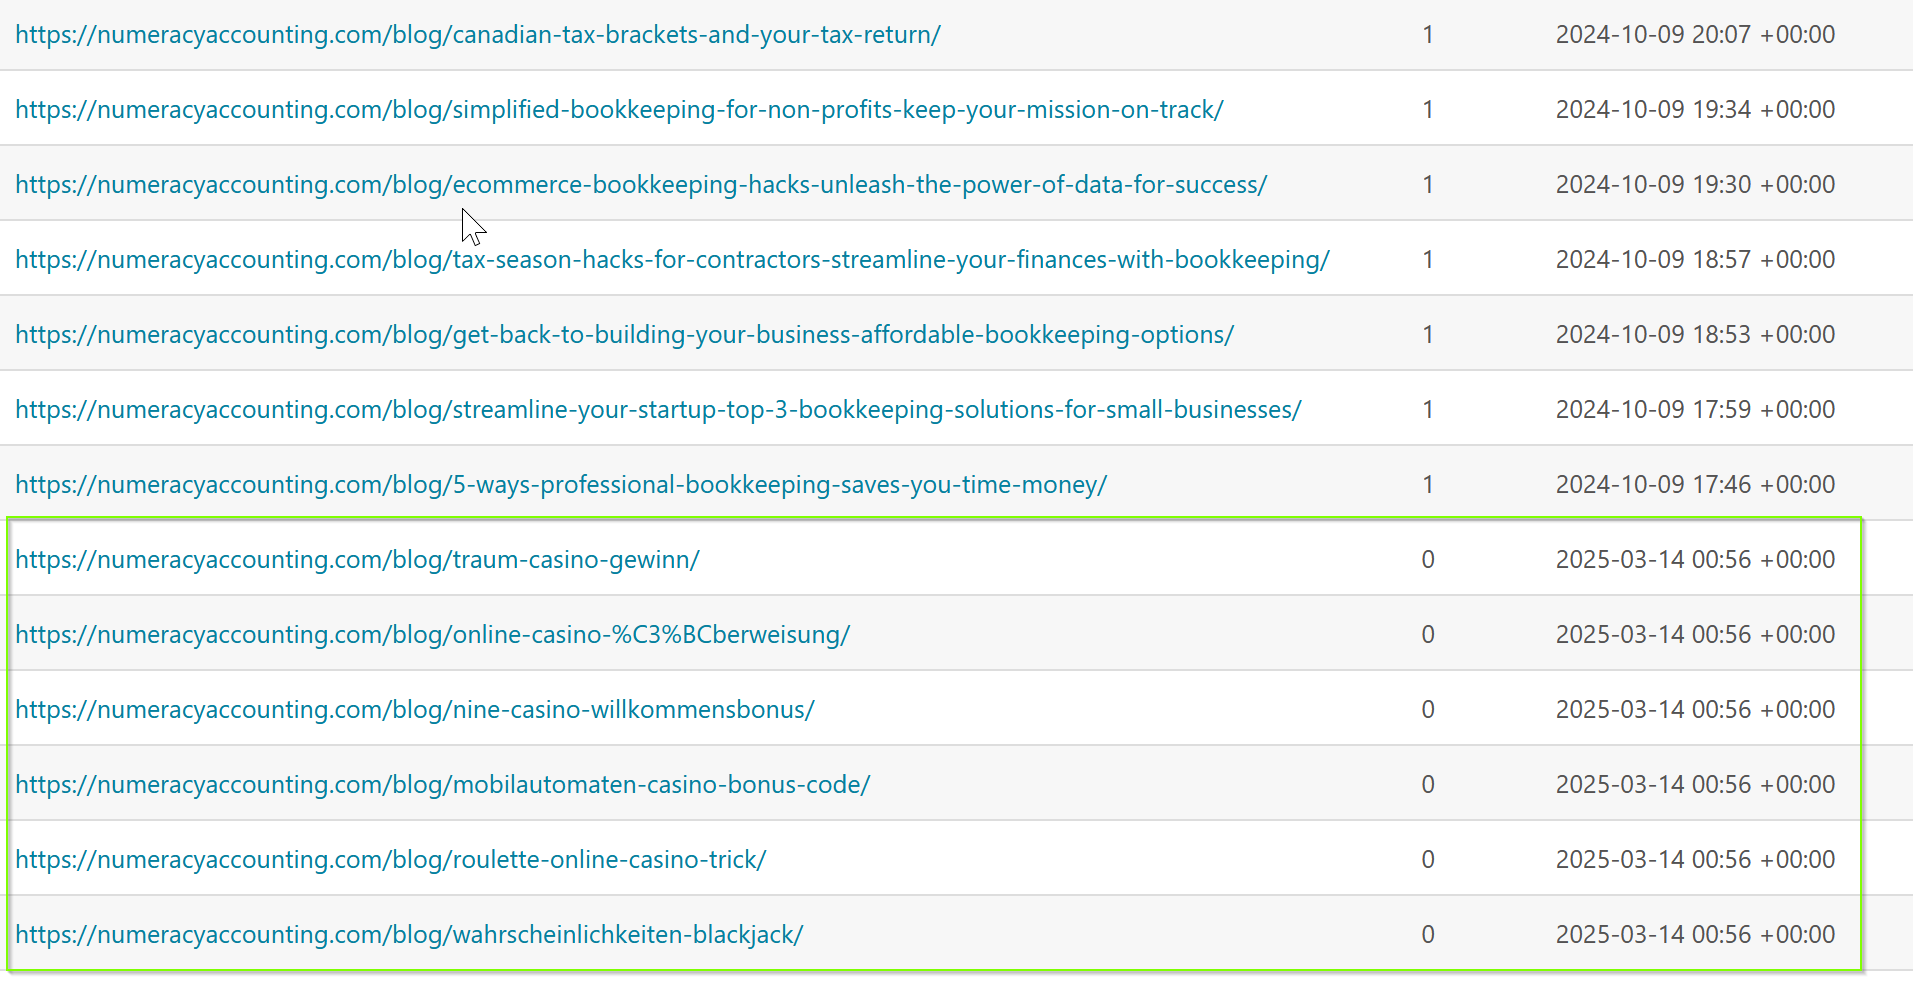Click the get-back-to-building-your-business URL
Viewport: 1918px width, 987px height.
624,335
